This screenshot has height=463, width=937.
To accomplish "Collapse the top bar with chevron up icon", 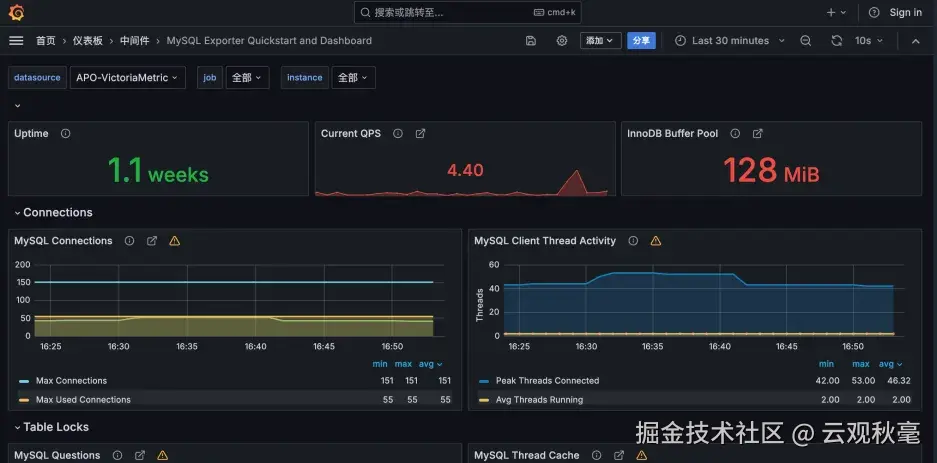I will point(915,41).
